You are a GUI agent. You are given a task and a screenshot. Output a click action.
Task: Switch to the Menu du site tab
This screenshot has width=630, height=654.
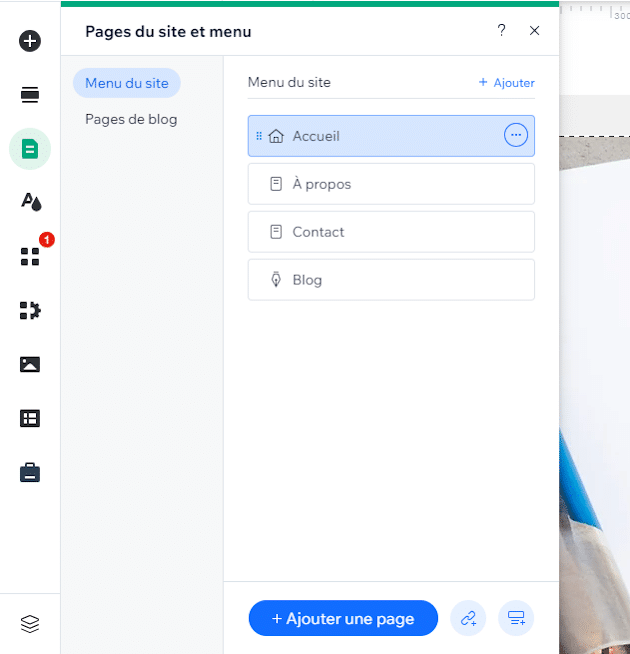pos(126,83)
